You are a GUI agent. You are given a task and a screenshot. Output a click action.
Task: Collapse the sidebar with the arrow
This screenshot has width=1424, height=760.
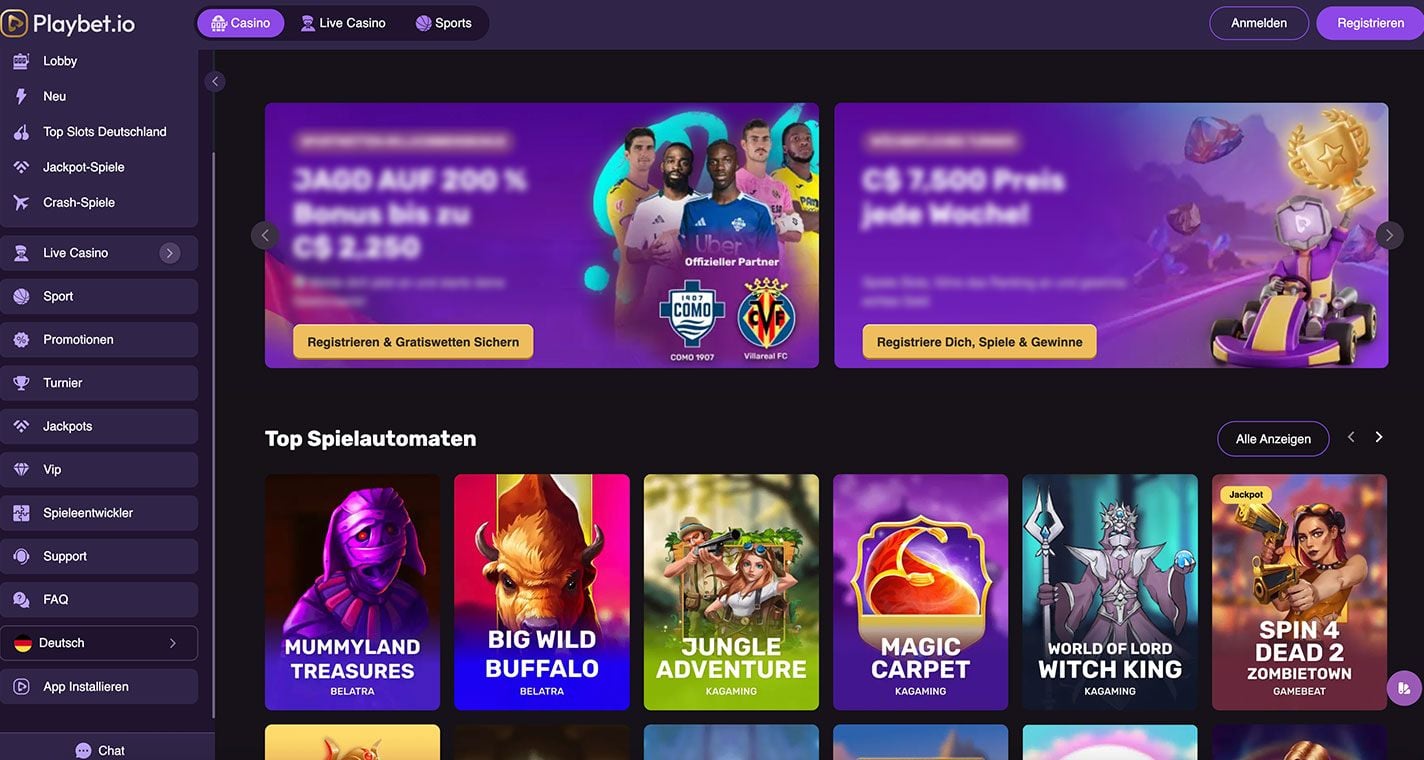coord(215,82)
